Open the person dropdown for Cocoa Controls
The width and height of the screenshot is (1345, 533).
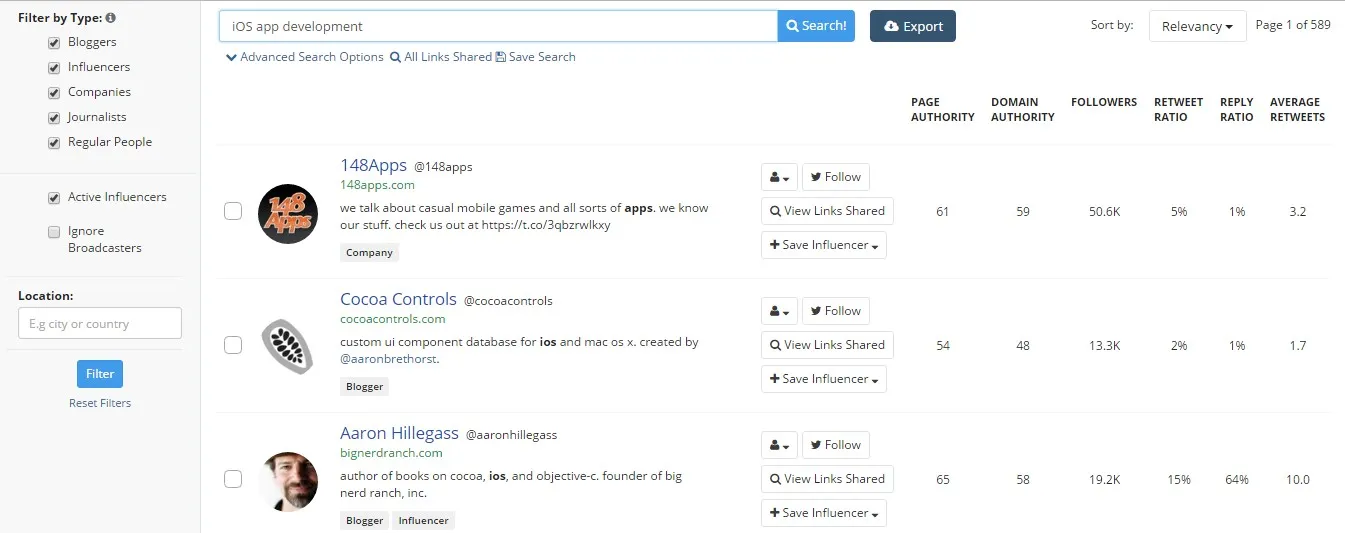pos(779,311)
